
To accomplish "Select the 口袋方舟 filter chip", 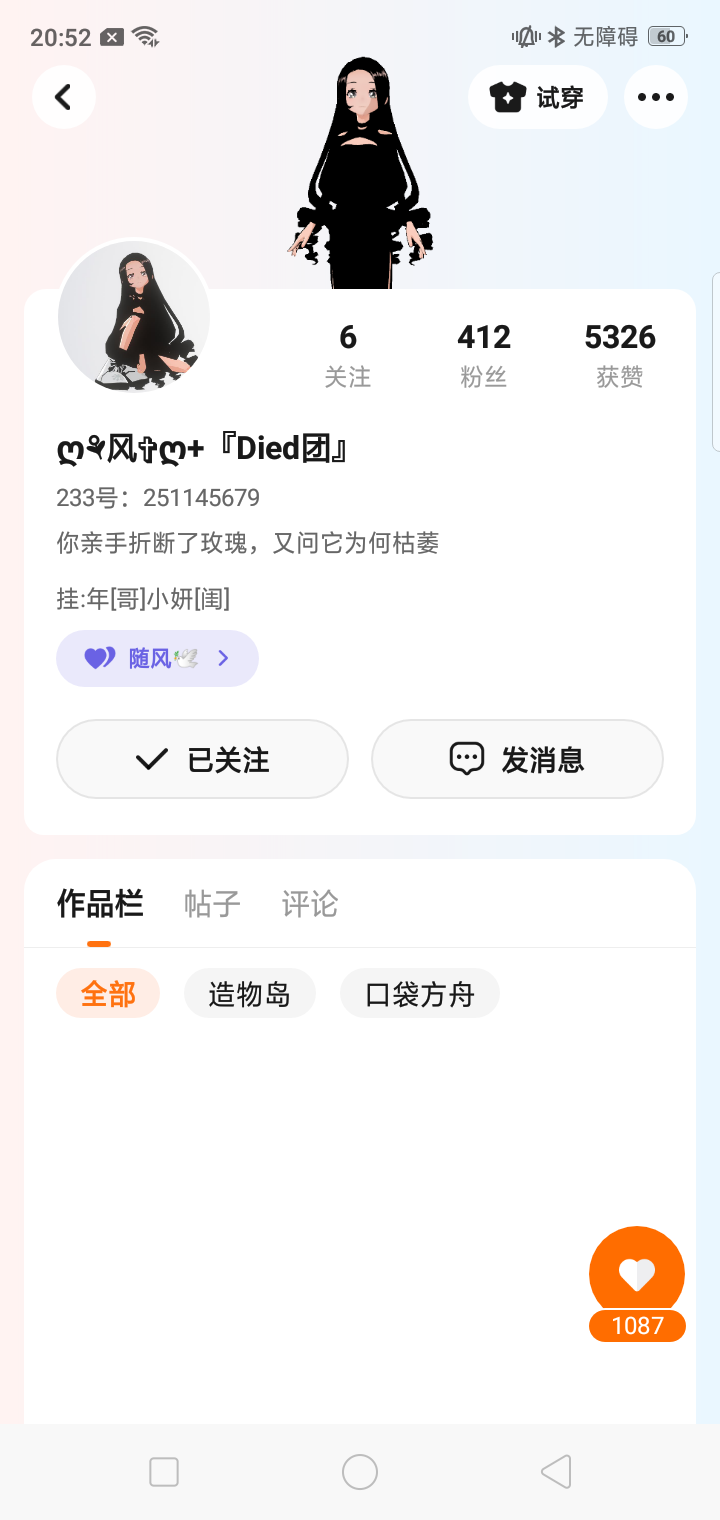I will point(419,994).
